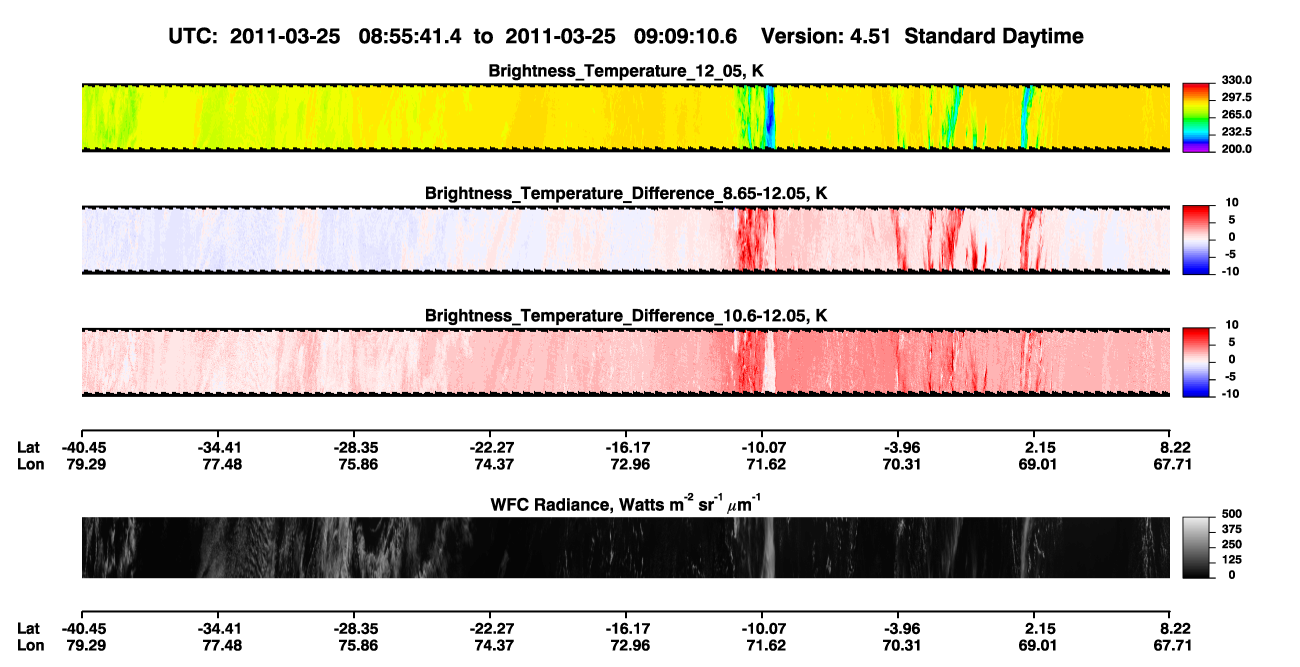Click the 'Brightness_Temperature_12_05, K' panel title
Viewport: 1300px width, 667px height.
626,71
